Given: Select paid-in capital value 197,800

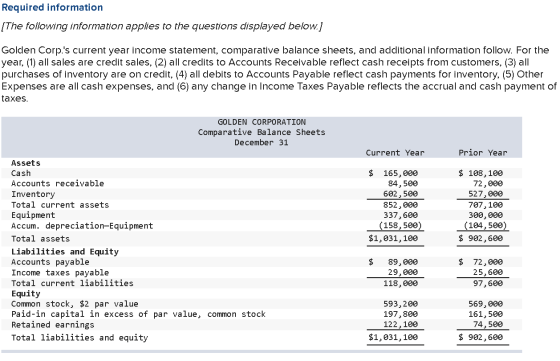Looking at the screenshot, I should (x=400, y=314).
